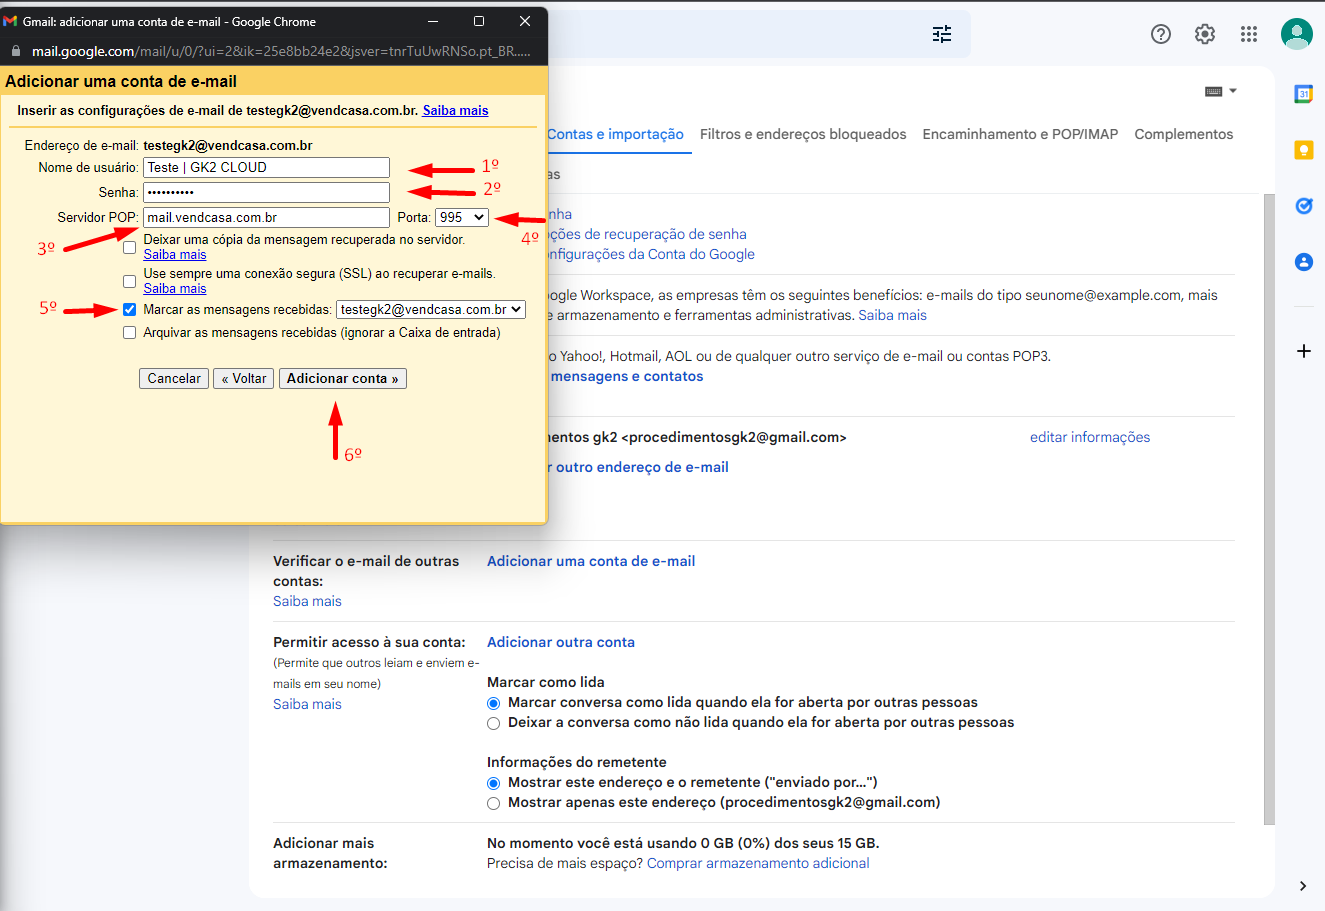The width and height of the screenshot is (1325, 911).
Task: Open 'Encaminhamento e POP/IMAP' tab
Action: 1020,134
